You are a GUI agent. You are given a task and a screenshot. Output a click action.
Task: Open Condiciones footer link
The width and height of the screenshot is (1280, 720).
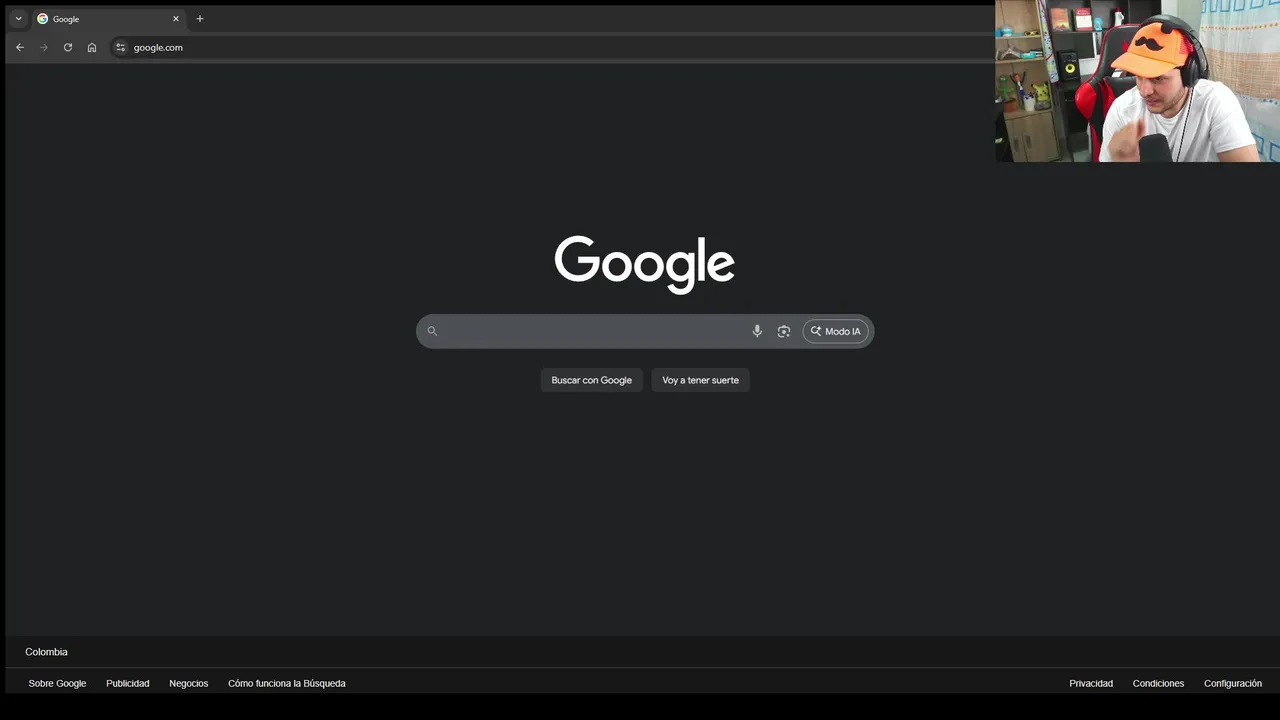pyautogui.click(x=1158, y=683)
